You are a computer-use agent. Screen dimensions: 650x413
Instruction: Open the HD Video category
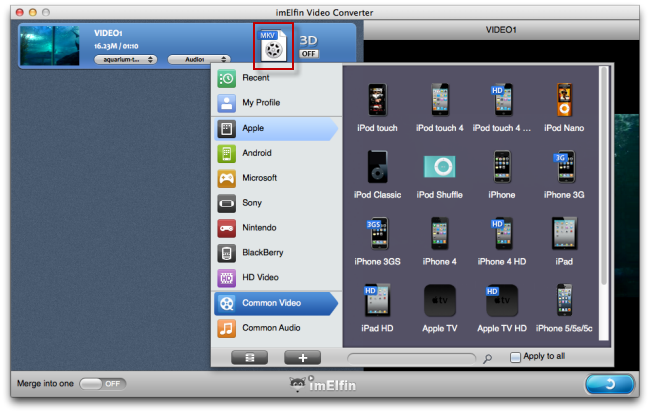pyautogui.click(x=277, y=278)
